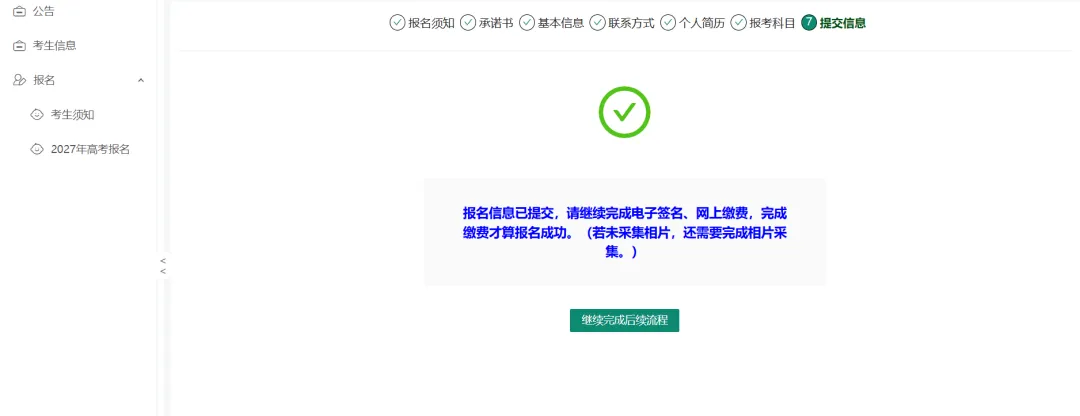Click the checkmark icon of step 个人简历
Screen dimensions: 1080x416
[668, 23]
